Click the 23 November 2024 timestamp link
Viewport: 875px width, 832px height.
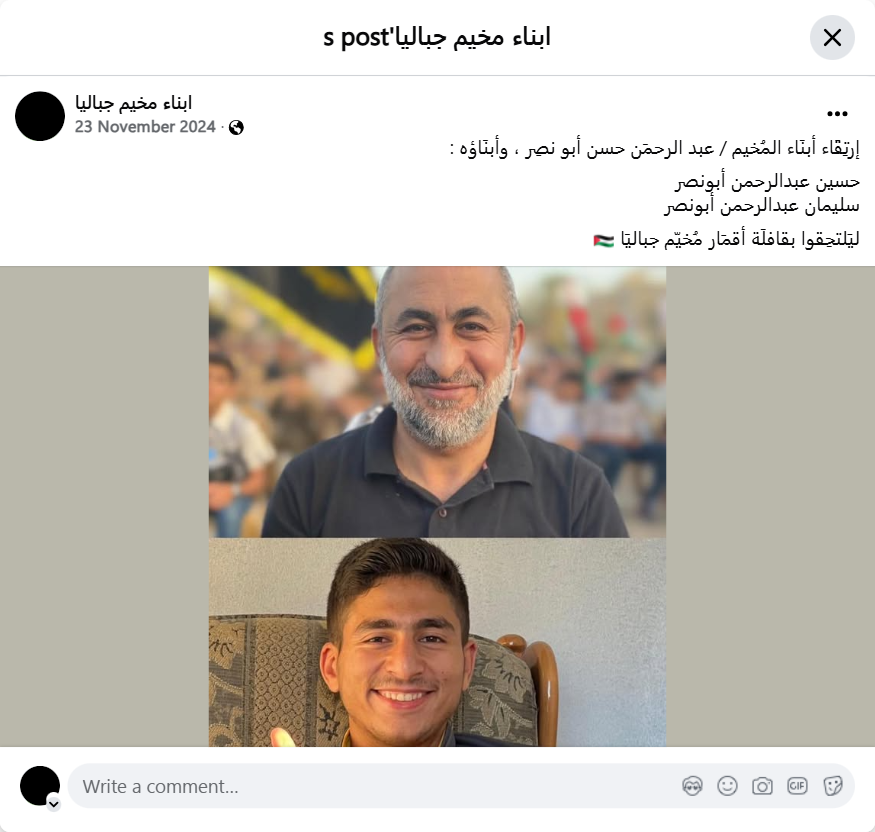[x=145, y=127]
